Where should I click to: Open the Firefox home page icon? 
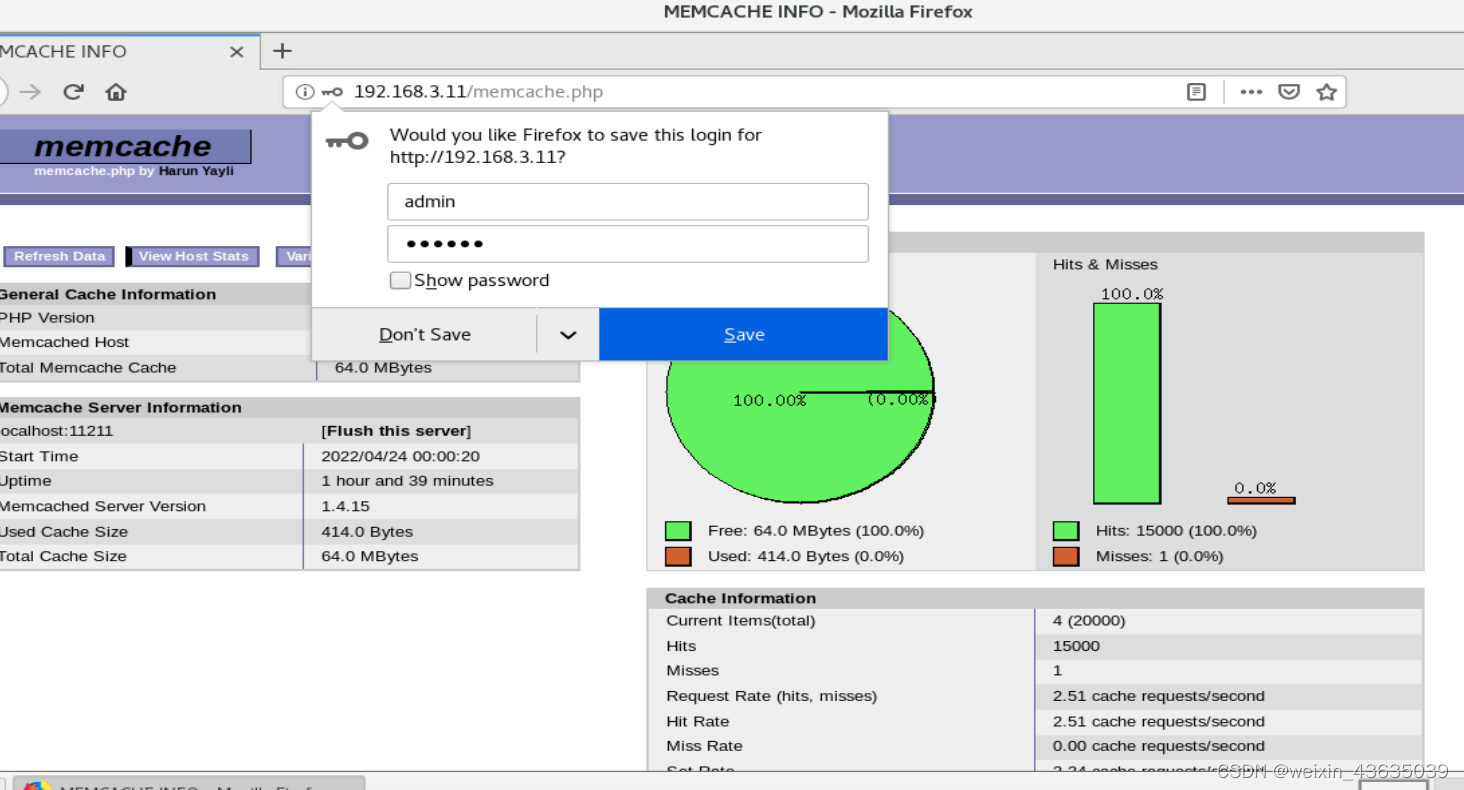pos(116,92)
